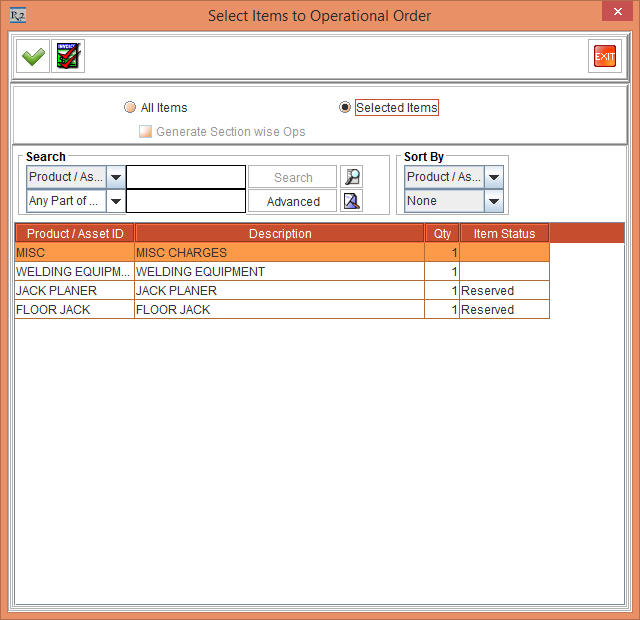The width and height of the screenshot is (640, 620).
Task: Click the magnifier search icon
Action: click(x=351, y=177)
